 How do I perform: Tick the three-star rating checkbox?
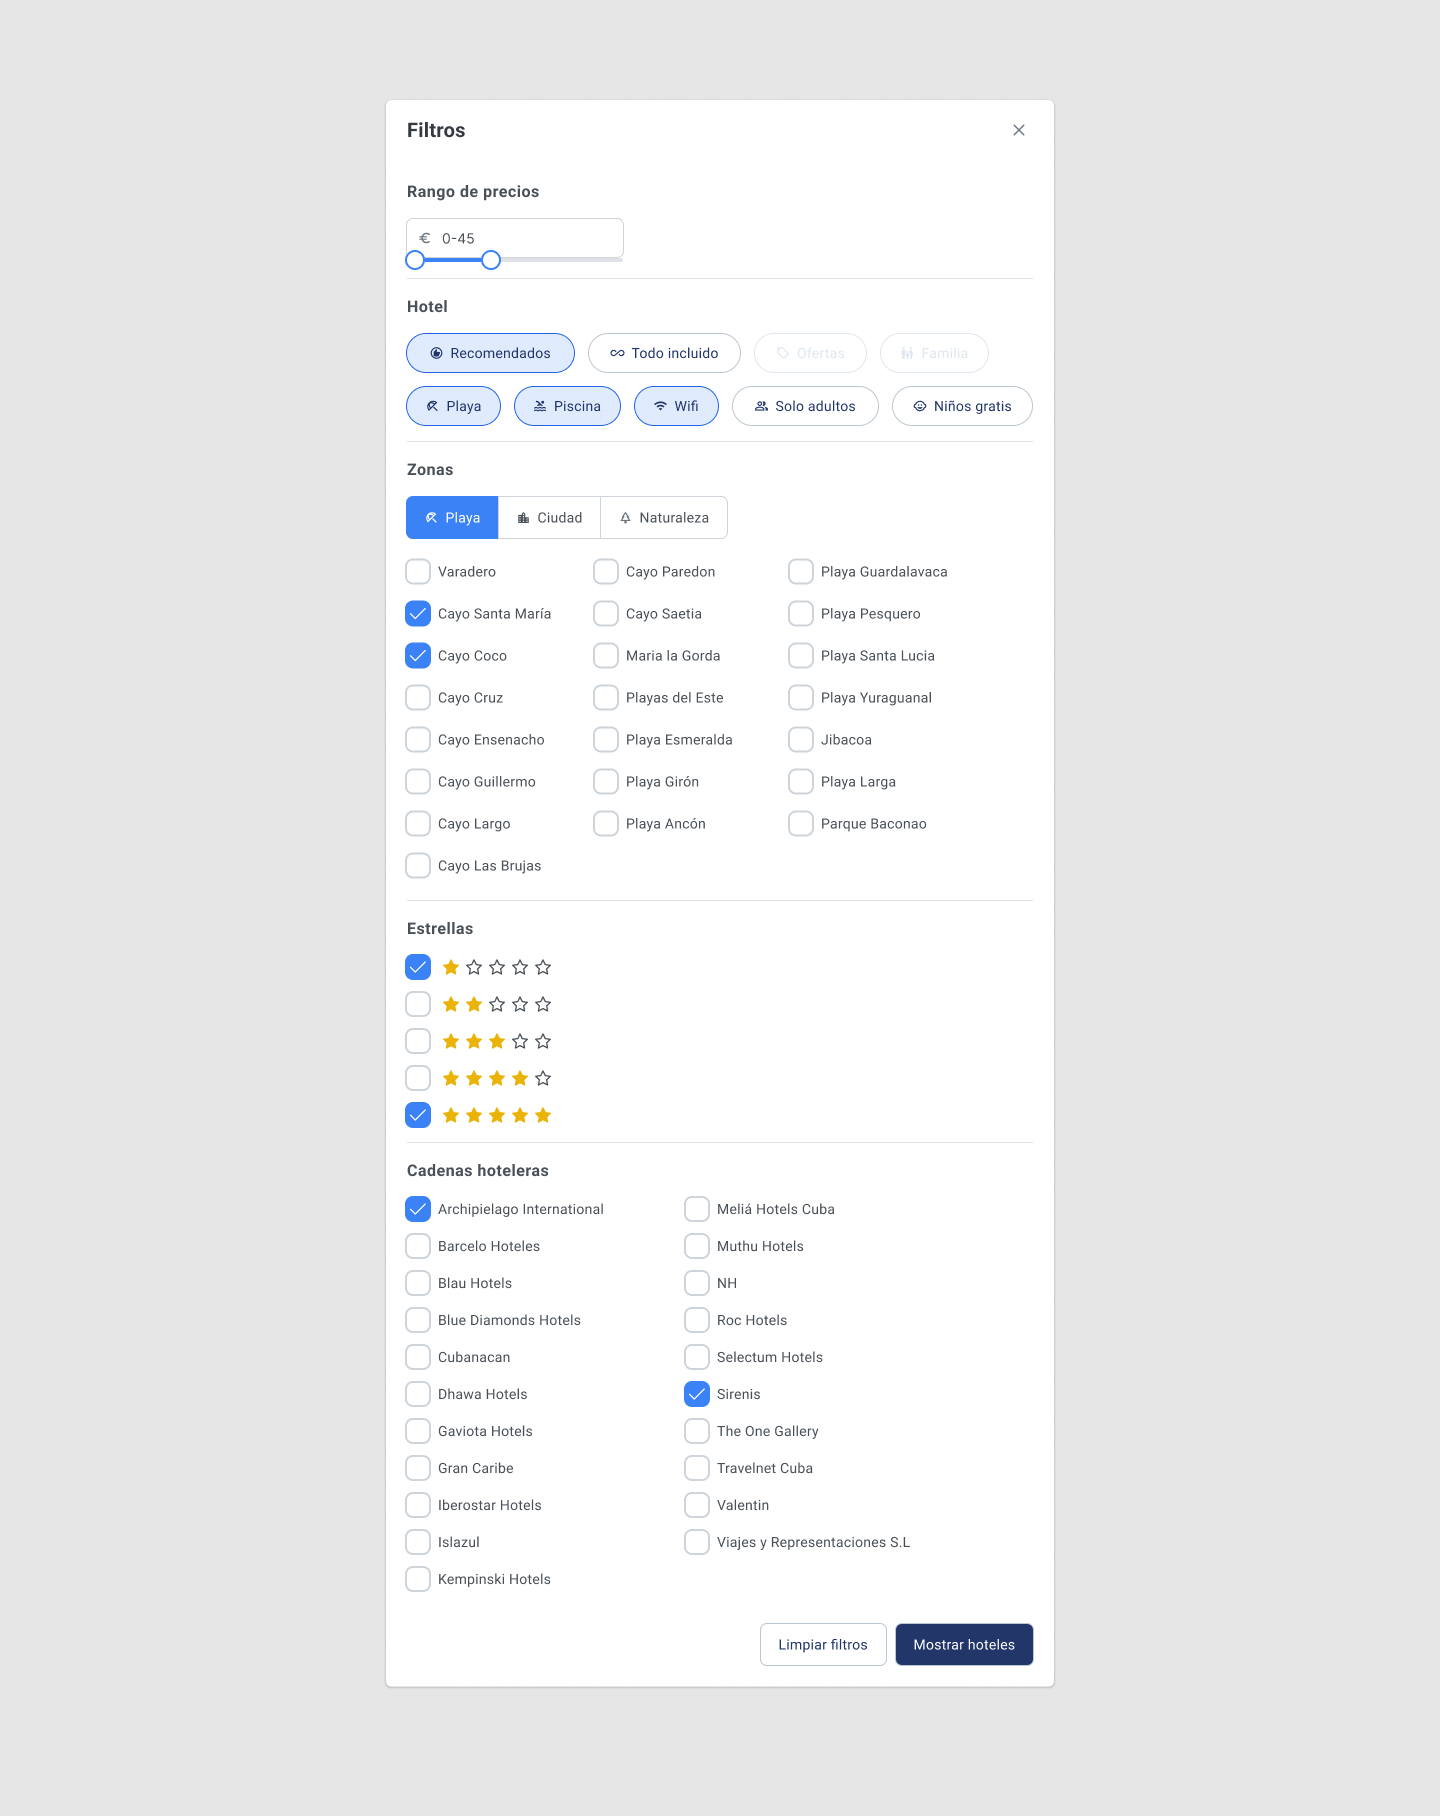[x=418, y=1041]
